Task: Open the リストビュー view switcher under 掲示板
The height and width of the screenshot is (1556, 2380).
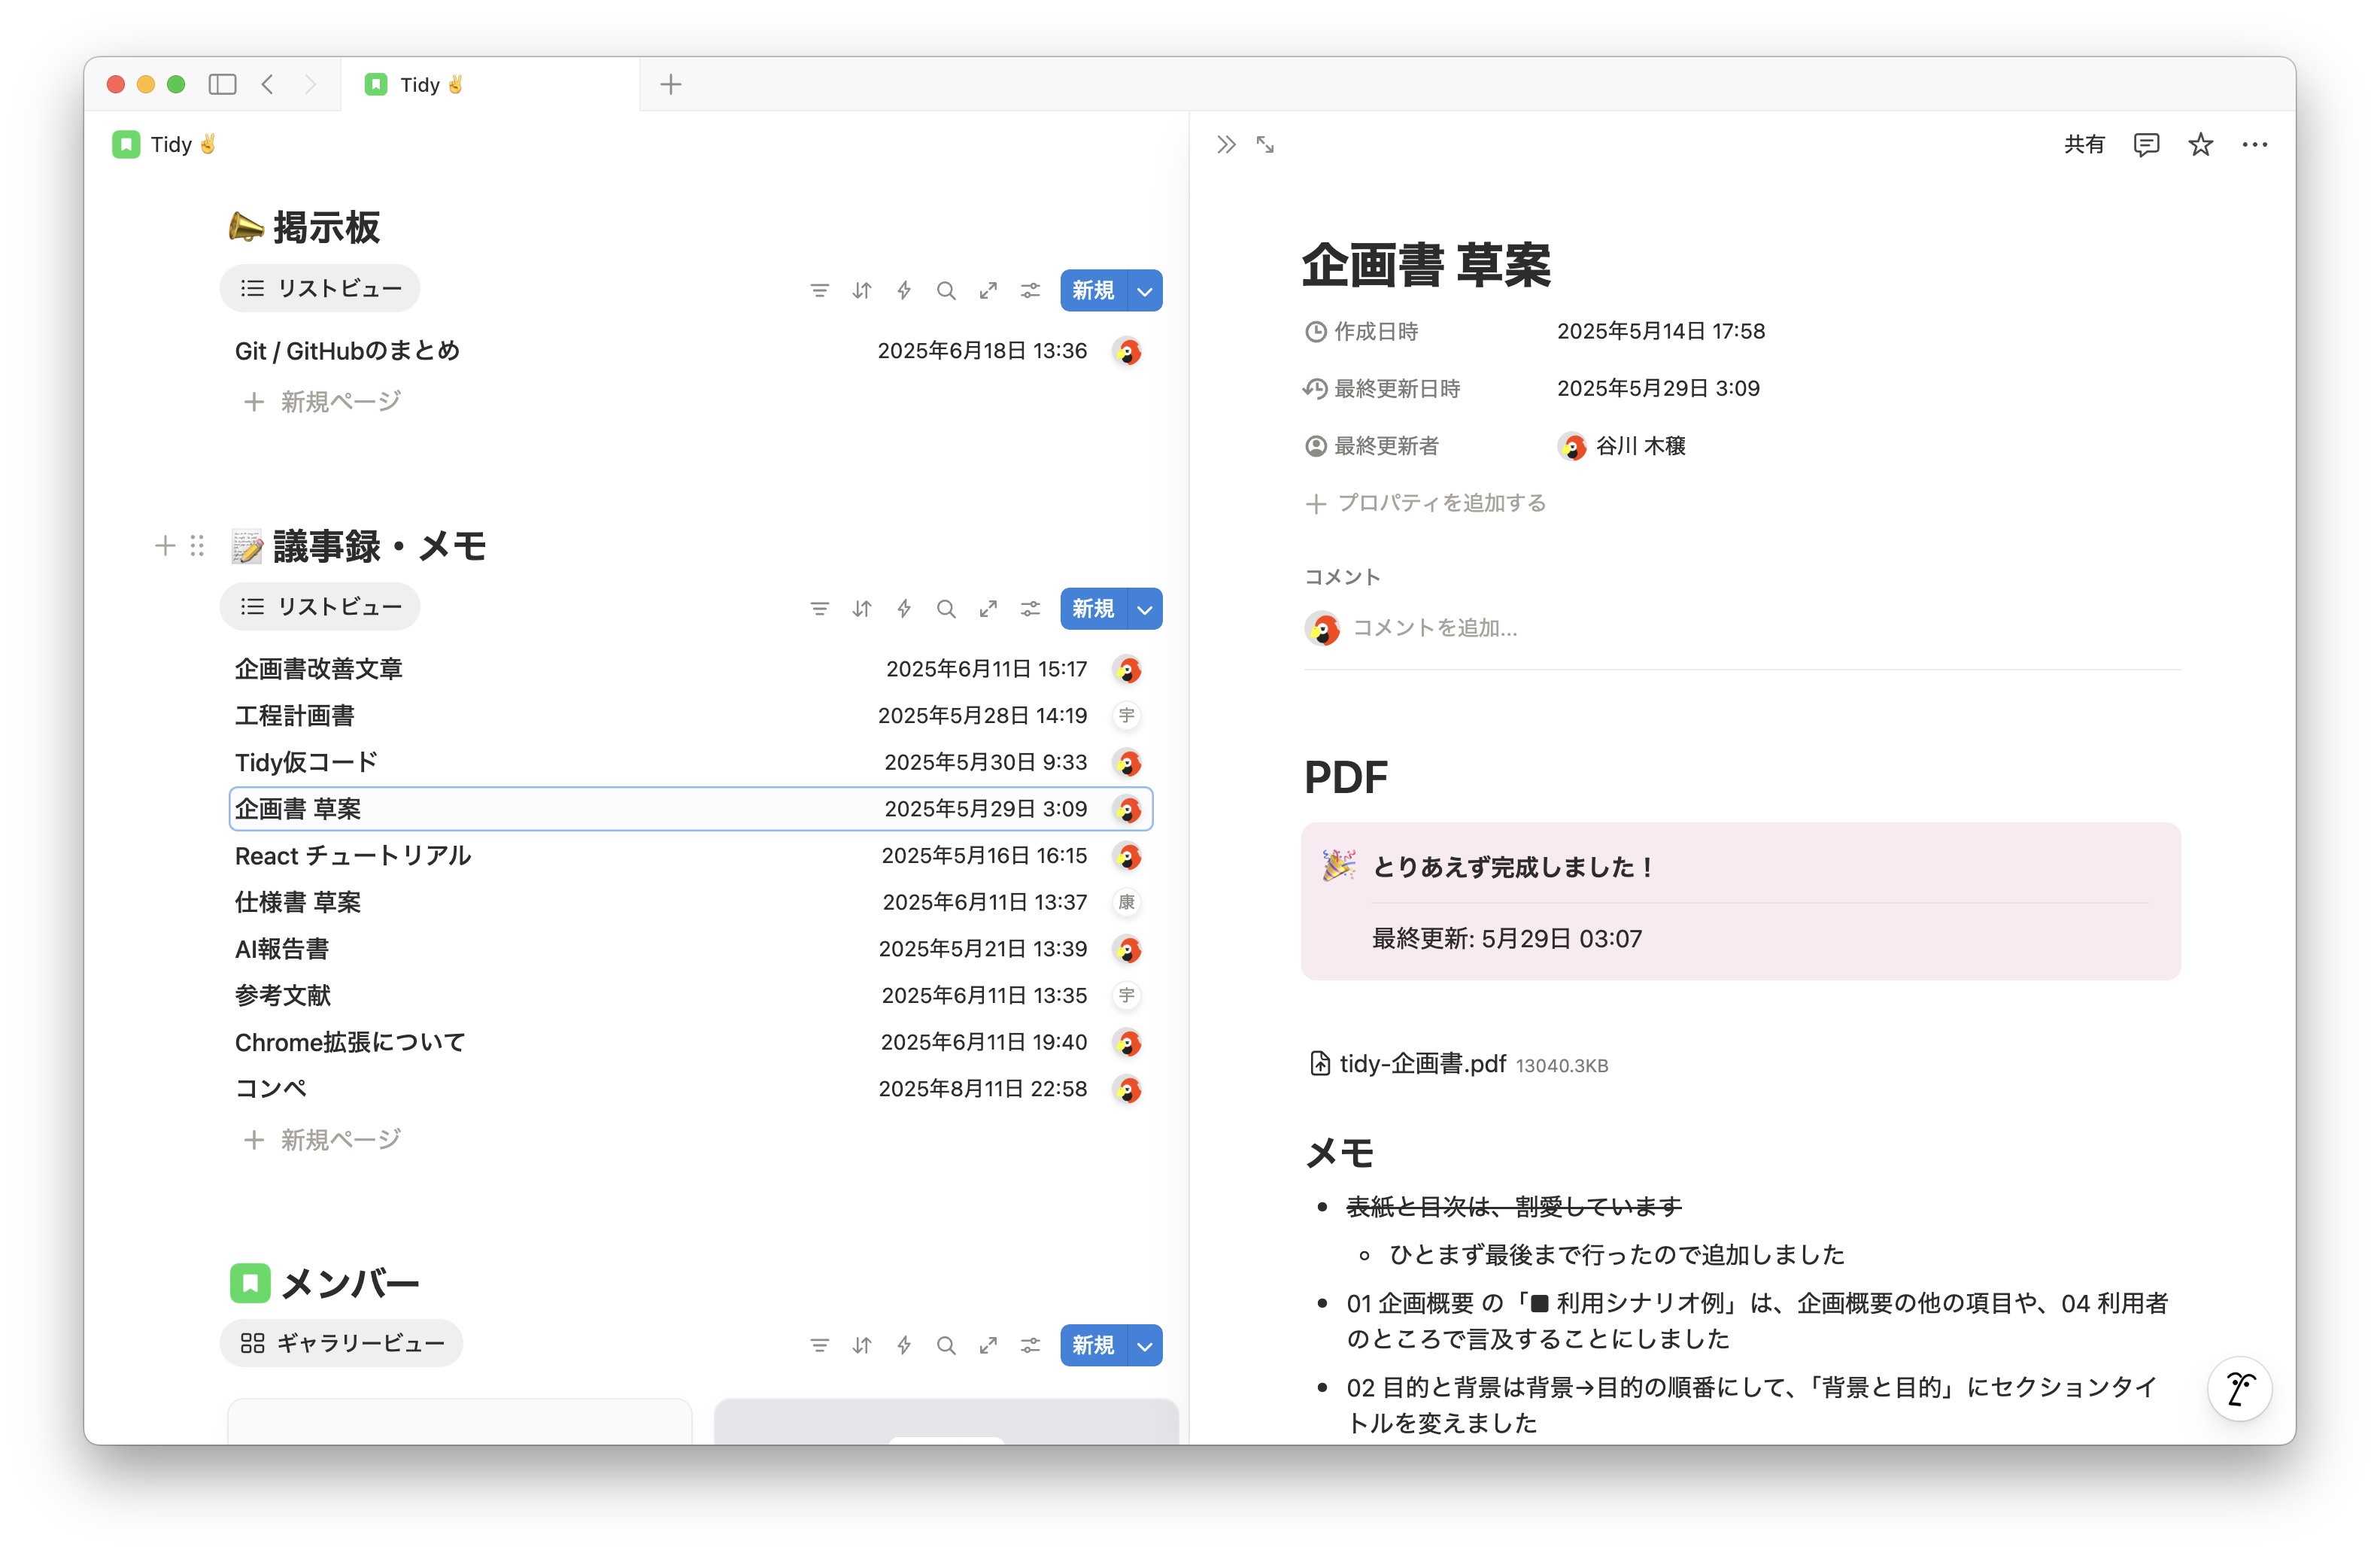Action: [x=319, y=288]
